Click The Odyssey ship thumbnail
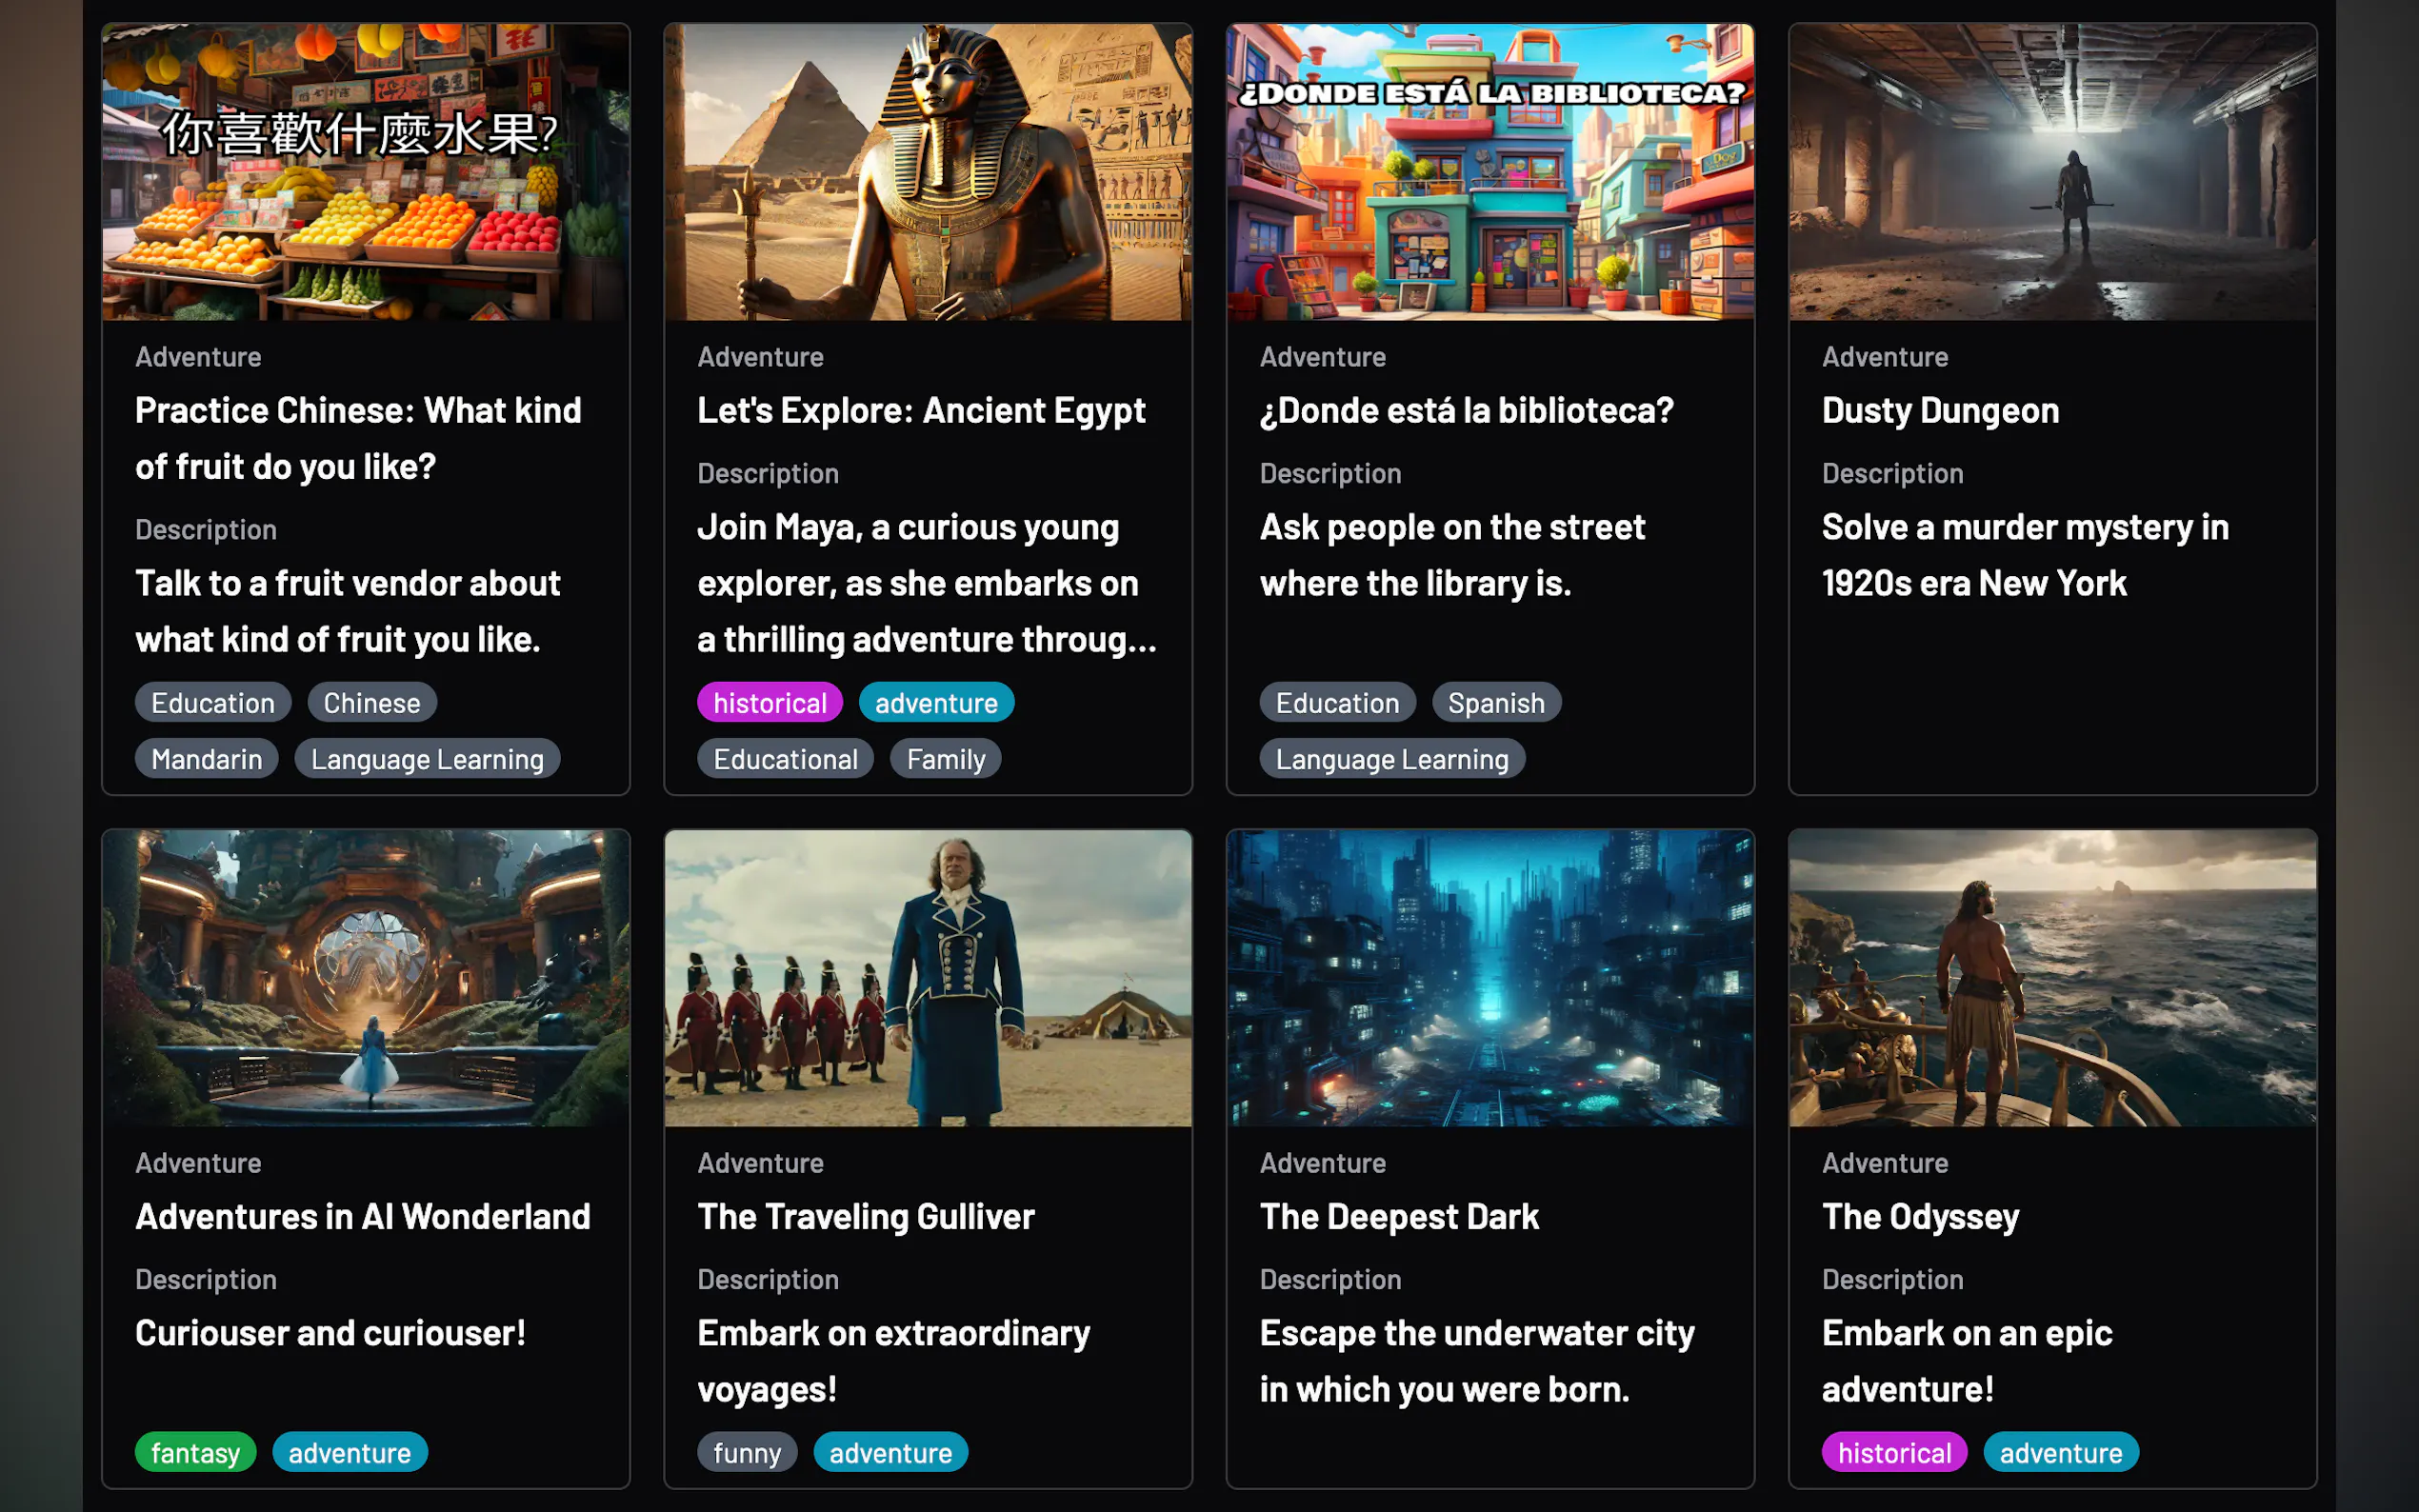Image resolution: width=2419 pixels, height=1512 pixels. (2052, 977)
